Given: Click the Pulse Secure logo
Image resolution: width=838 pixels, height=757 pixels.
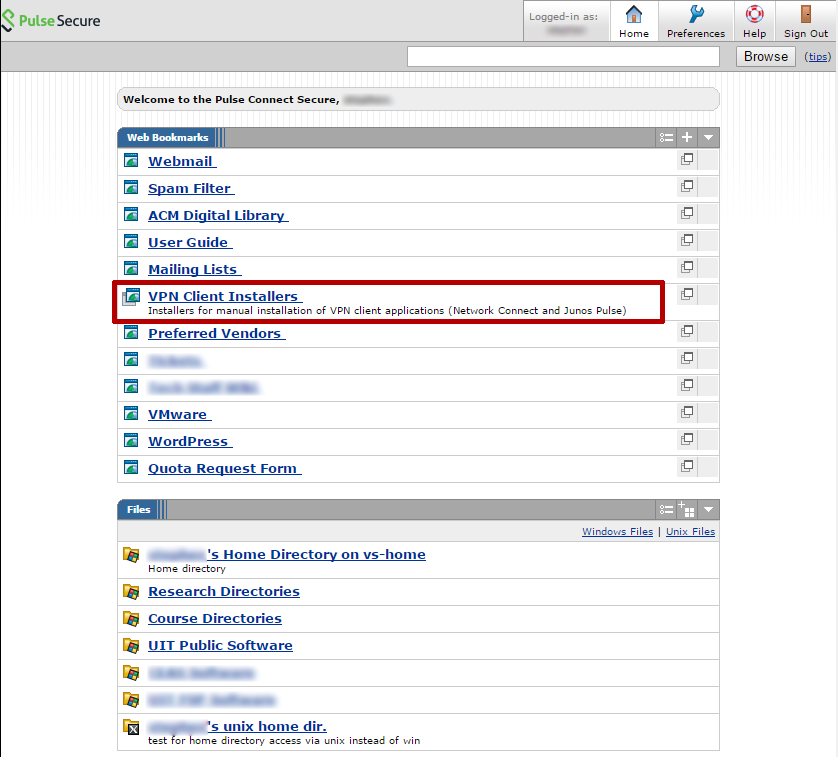Looking at the screenshot, I should point(51,21).
